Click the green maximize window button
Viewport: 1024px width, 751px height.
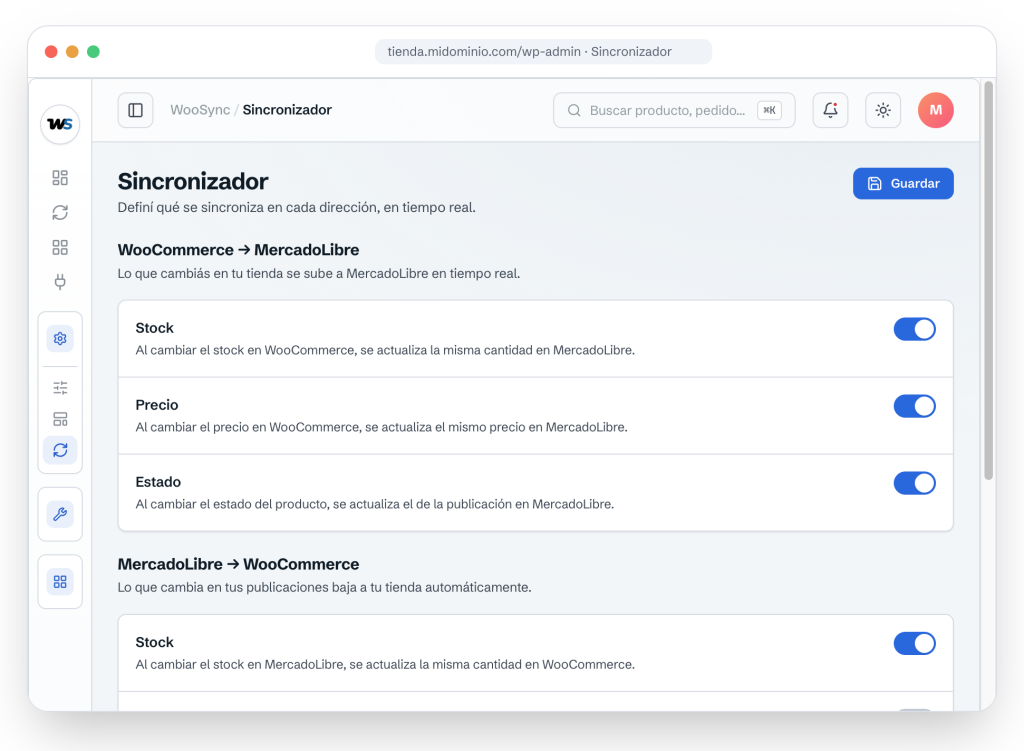pos(93,52)
